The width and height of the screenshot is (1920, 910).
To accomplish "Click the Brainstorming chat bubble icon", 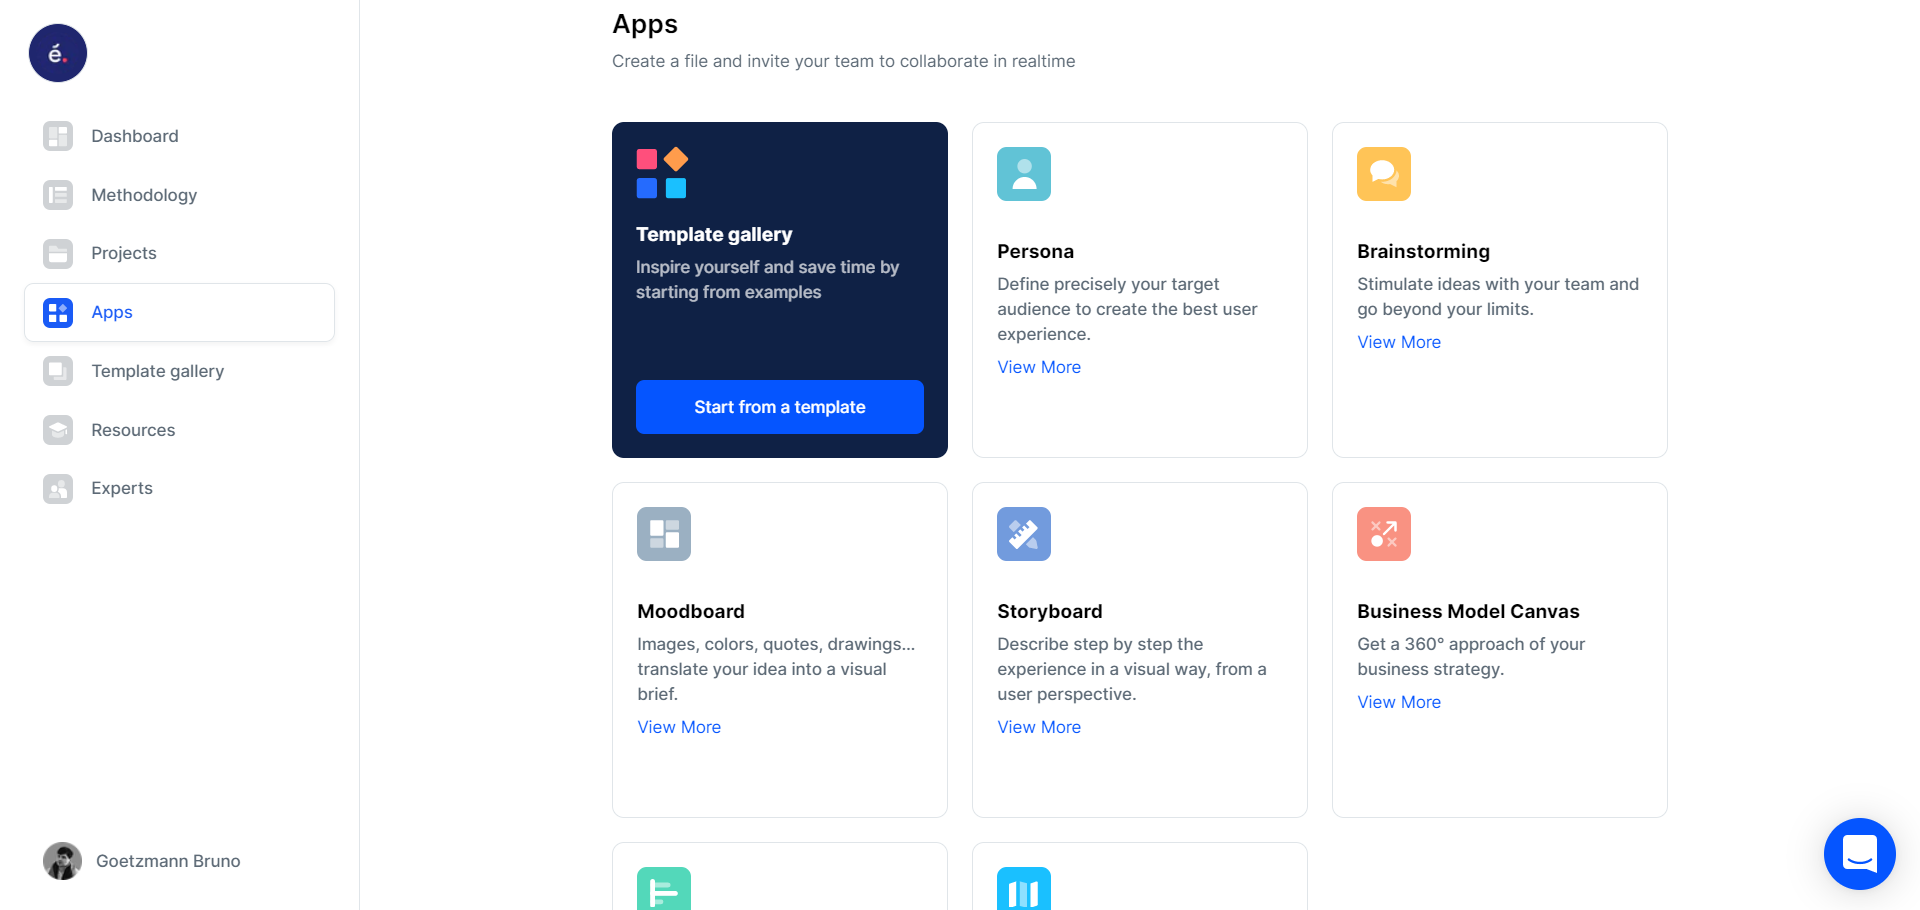I will tap(1384, 174).
